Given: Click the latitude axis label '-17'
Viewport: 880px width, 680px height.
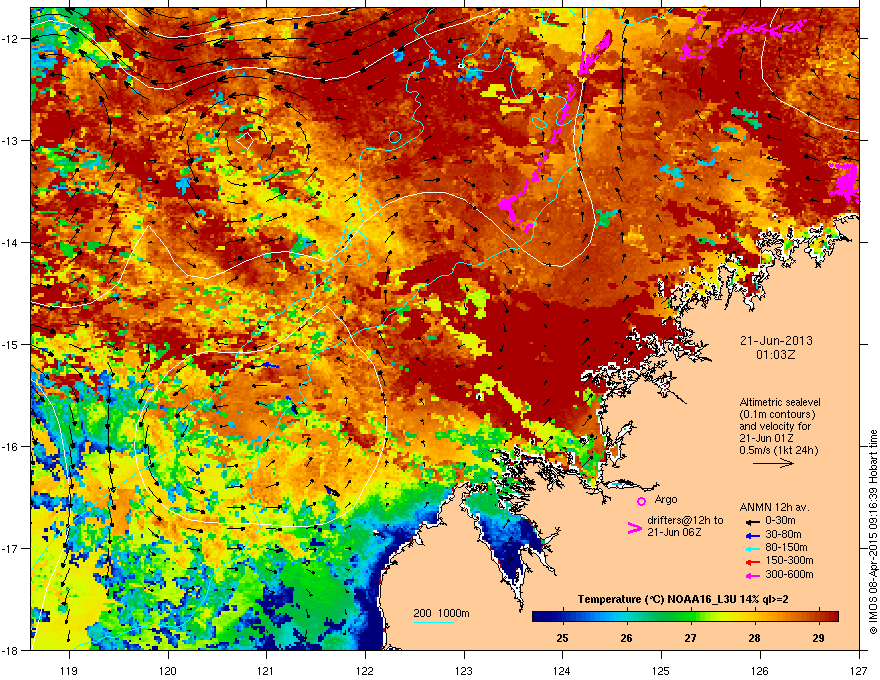Looking at the screenshot, I should pos(10,548).
